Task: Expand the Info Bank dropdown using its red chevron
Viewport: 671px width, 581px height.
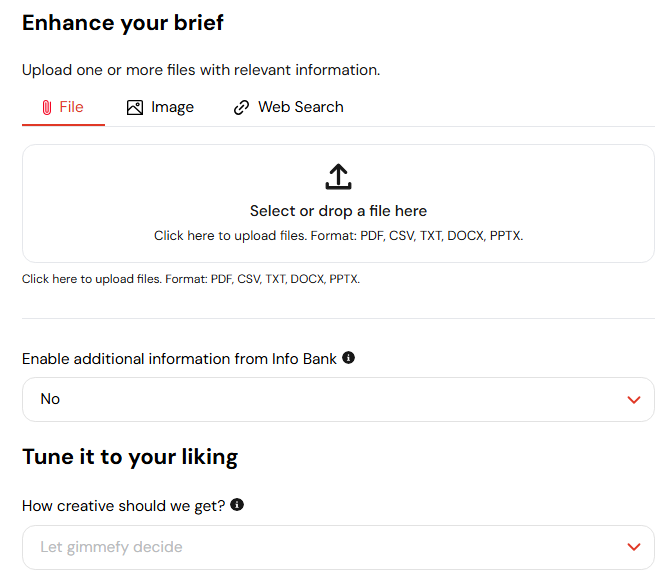Action: (x=633, y=400)
